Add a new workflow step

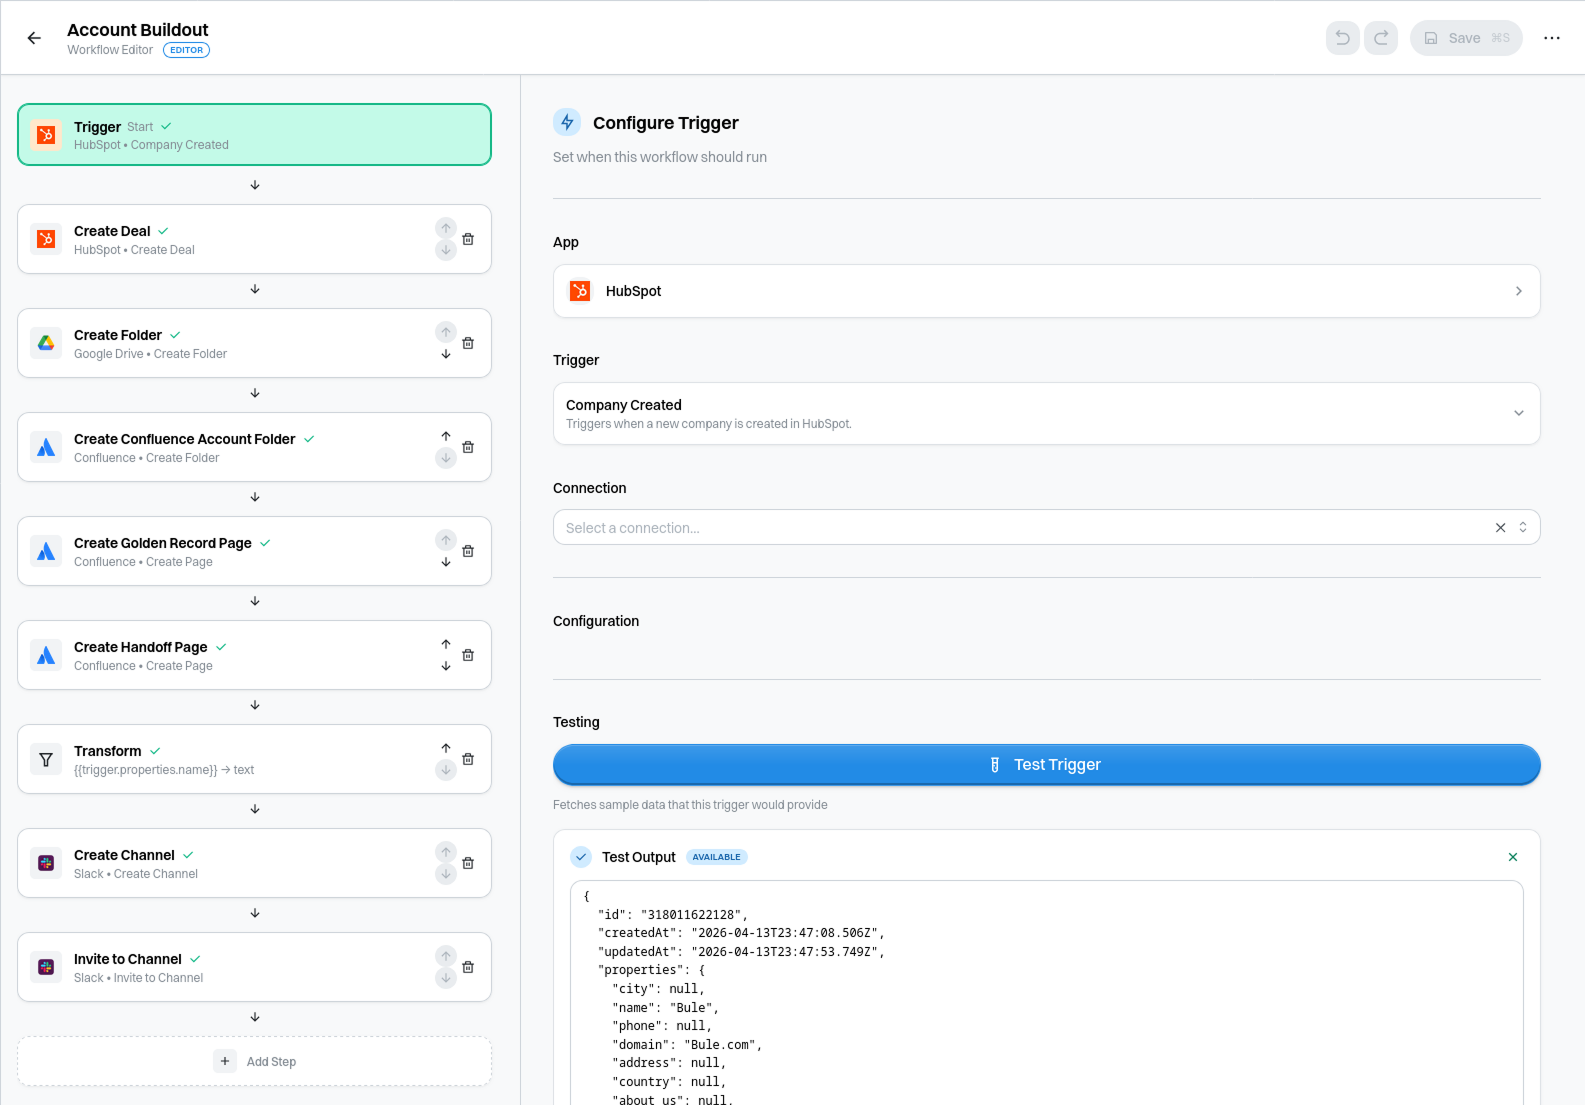[254, 1061]
